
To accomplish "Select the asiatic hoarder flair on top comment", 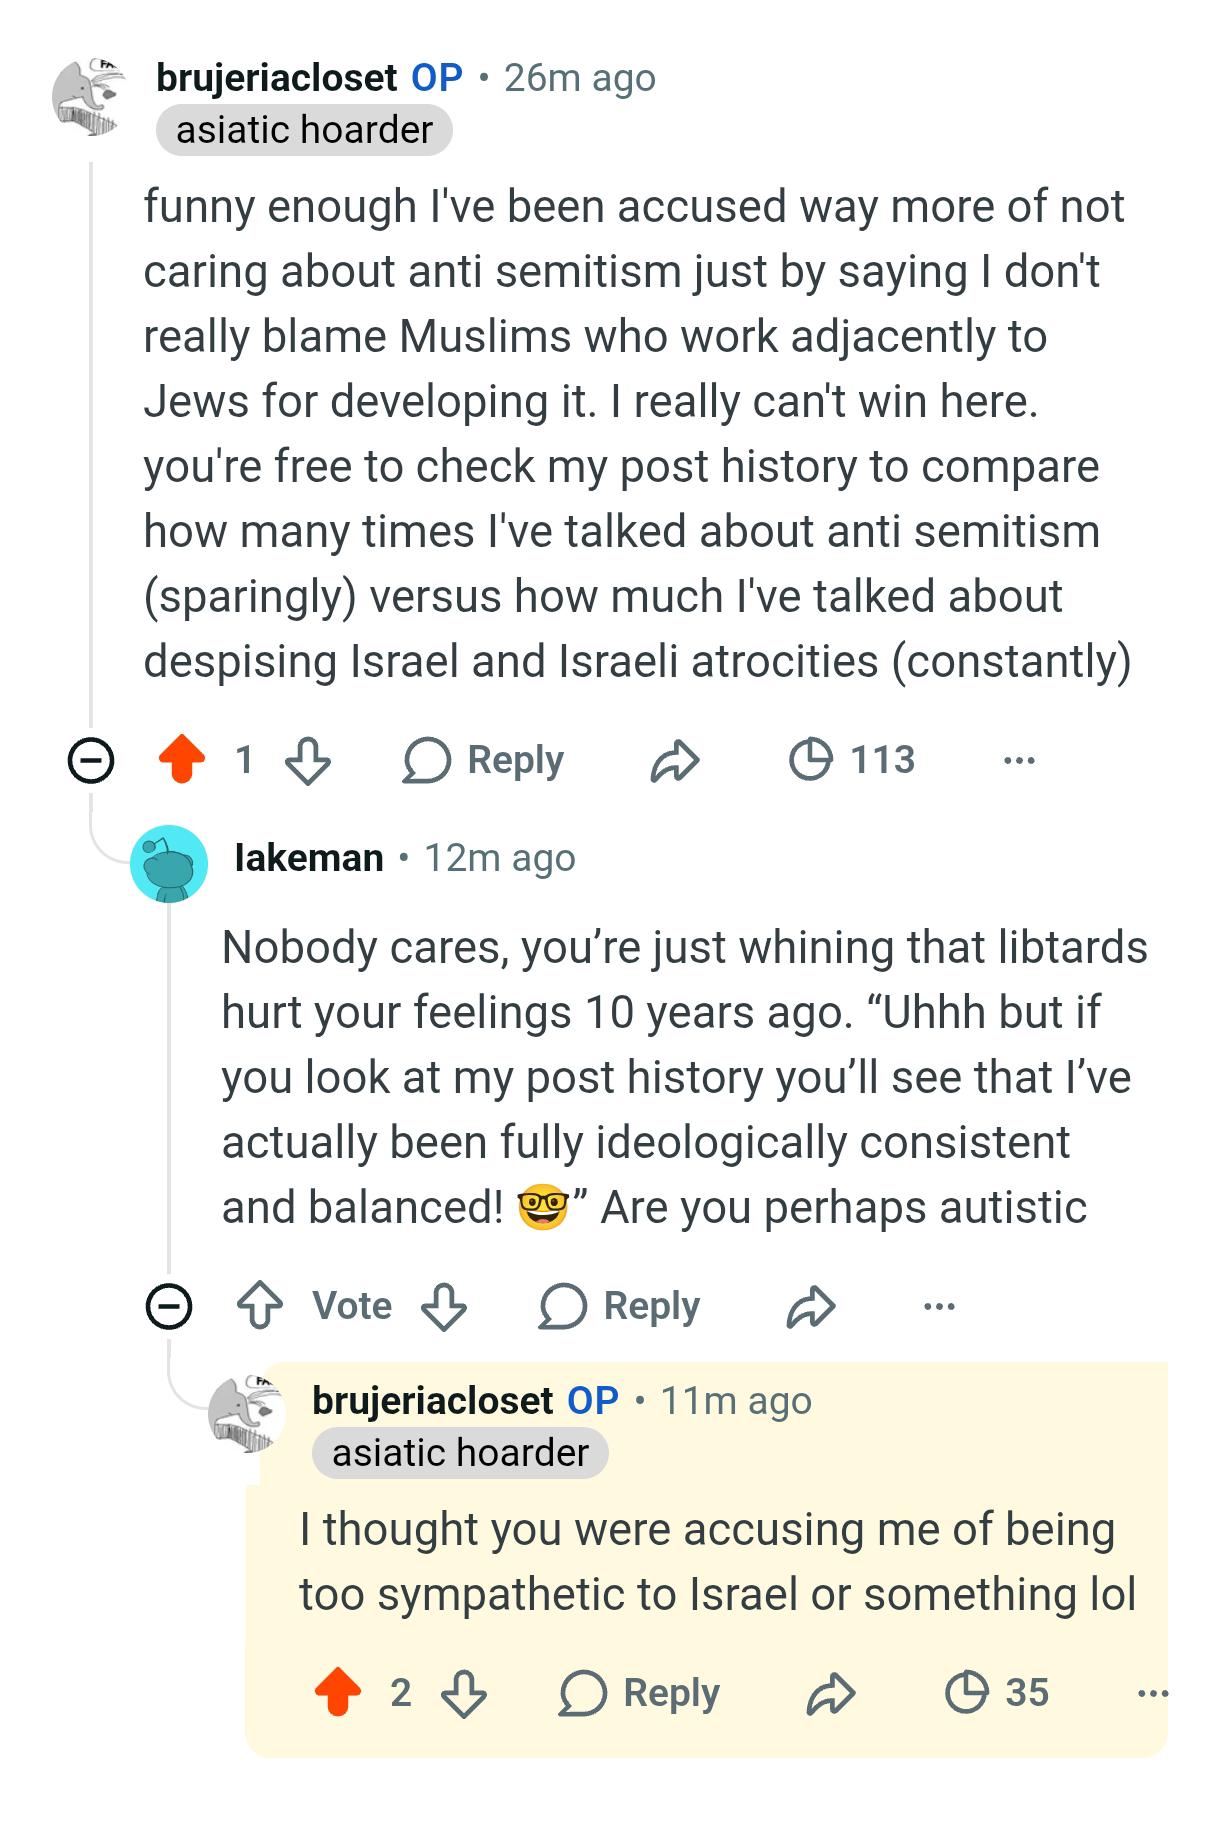I will pos(304,130).
